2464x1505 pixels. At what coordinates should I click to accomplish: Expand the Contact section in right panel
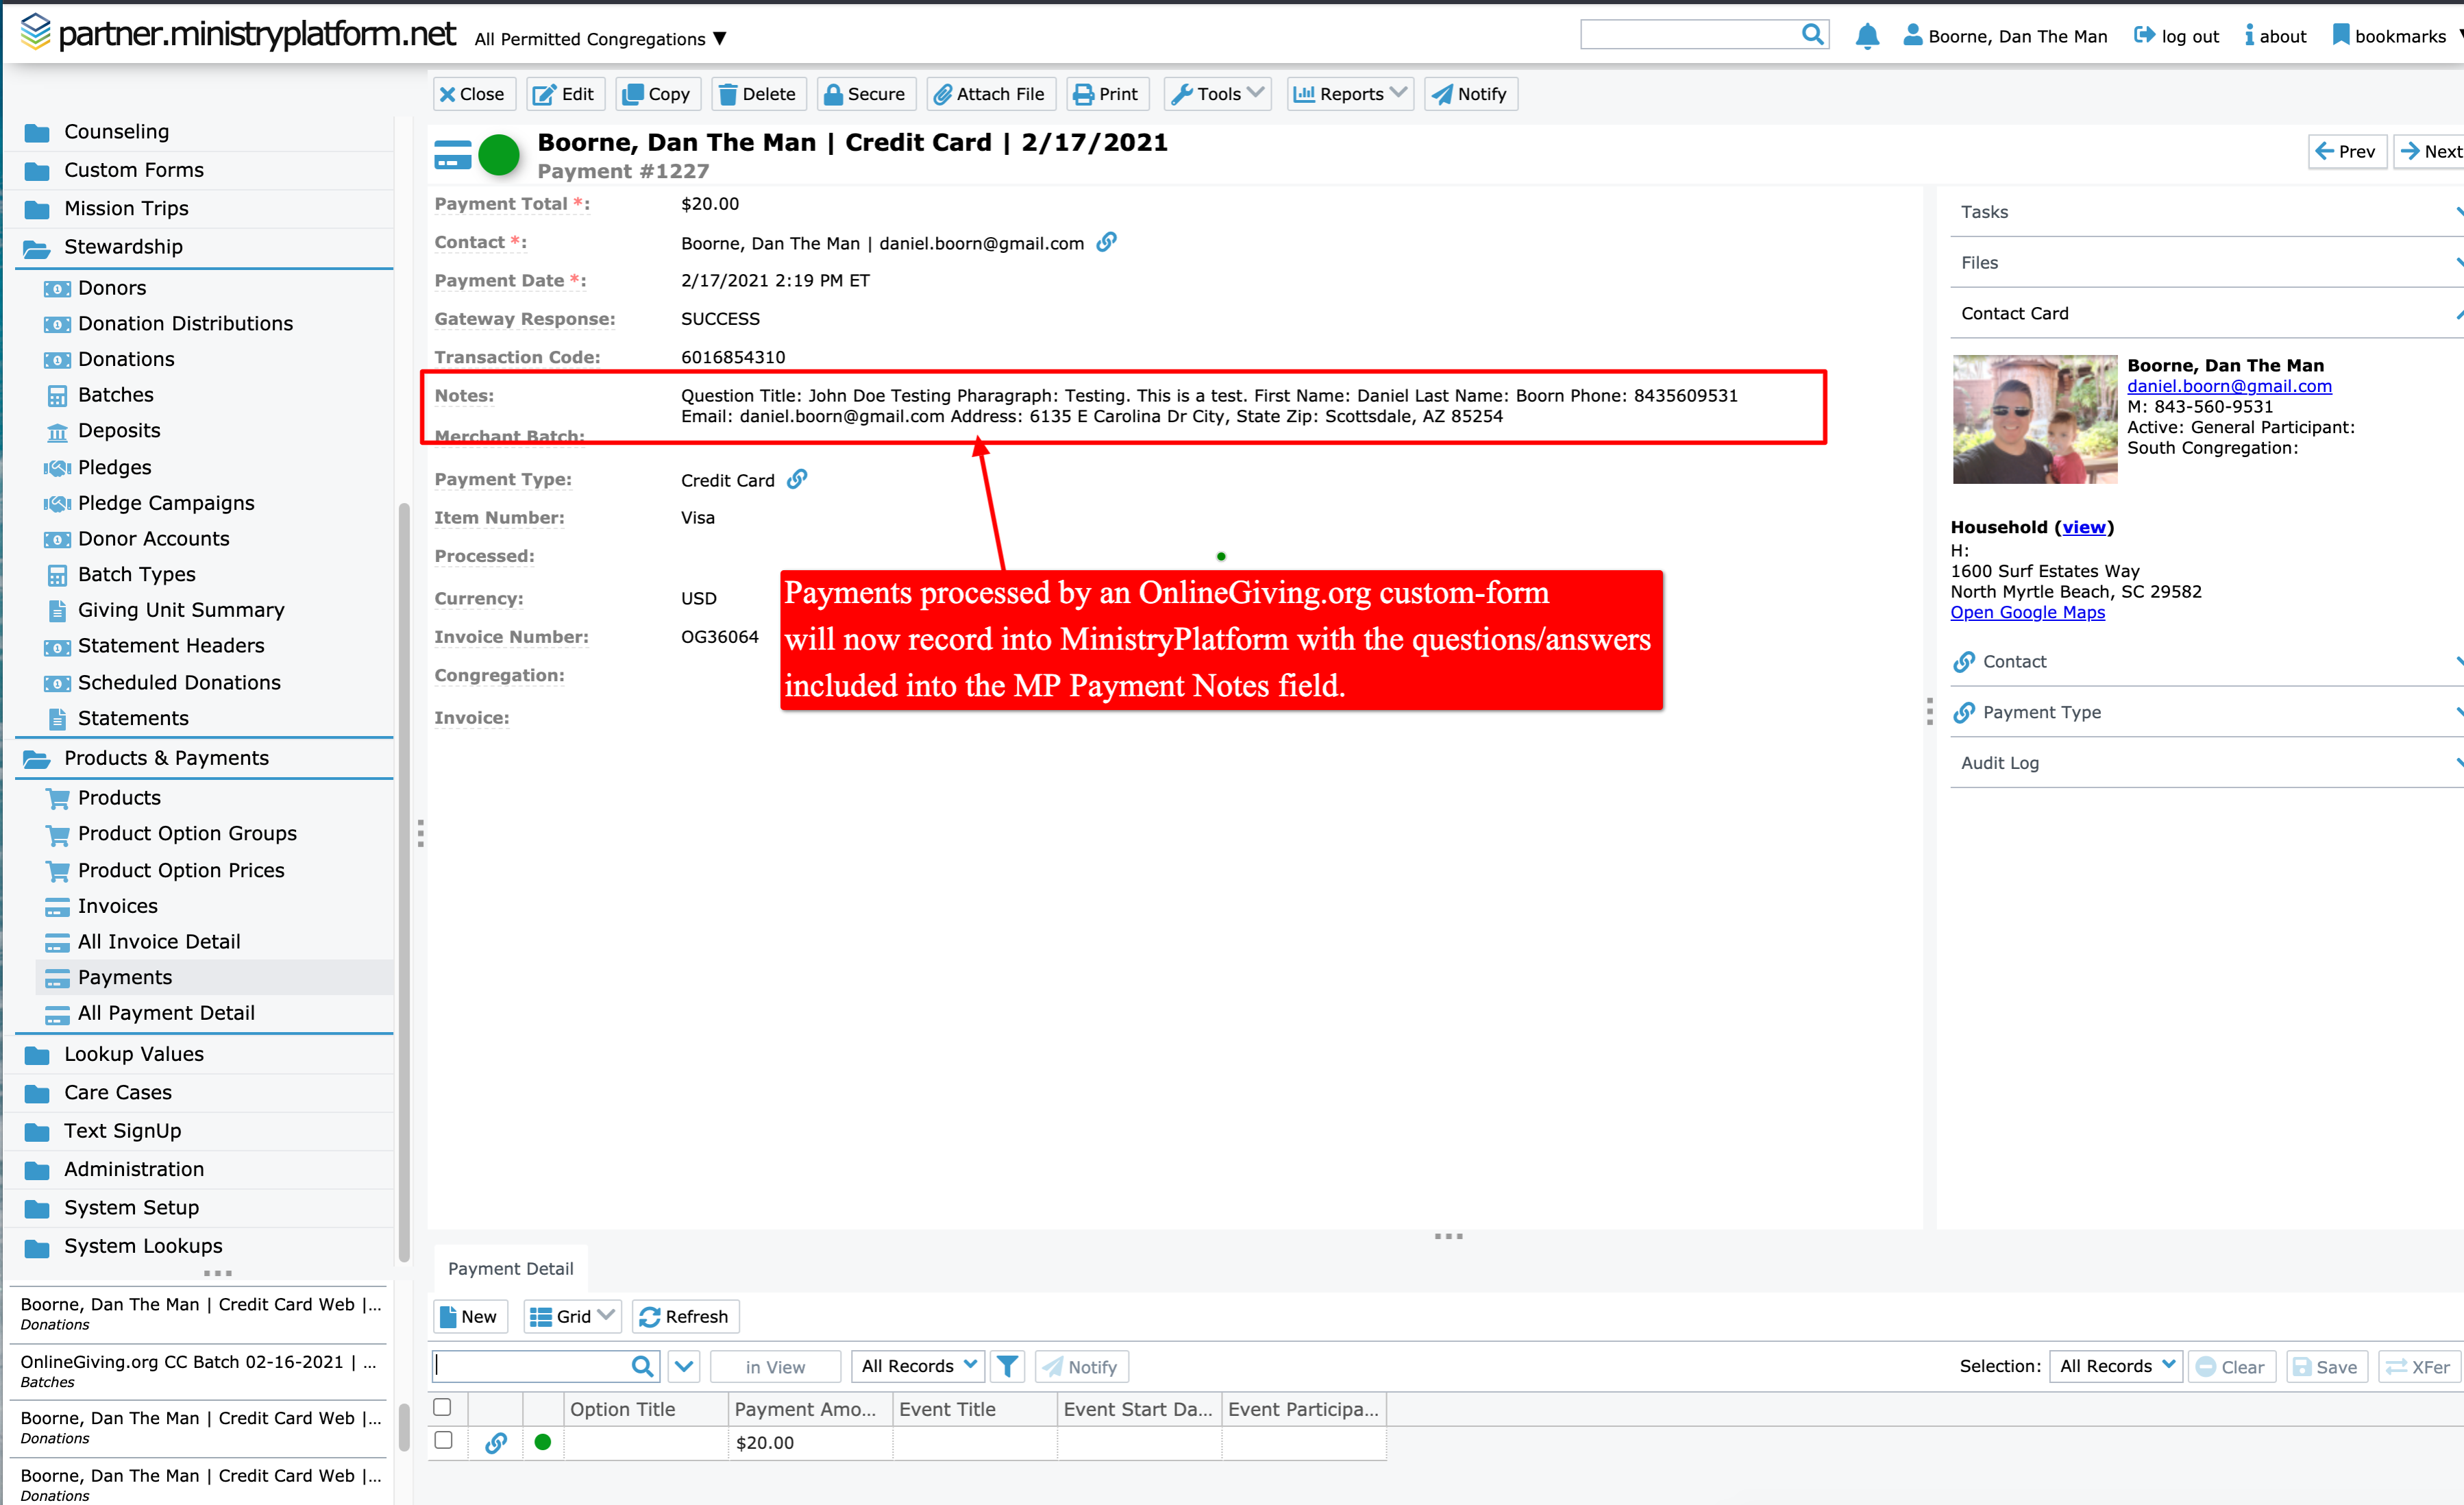(2206, 662)
